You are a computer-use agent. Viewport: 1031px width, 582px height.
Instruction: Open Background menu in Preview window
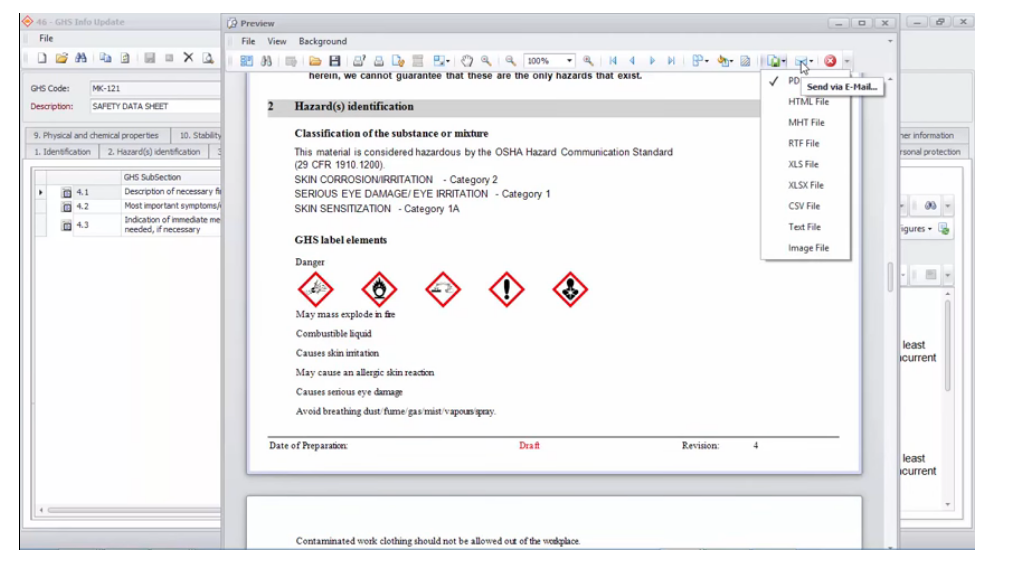point(322,41)
